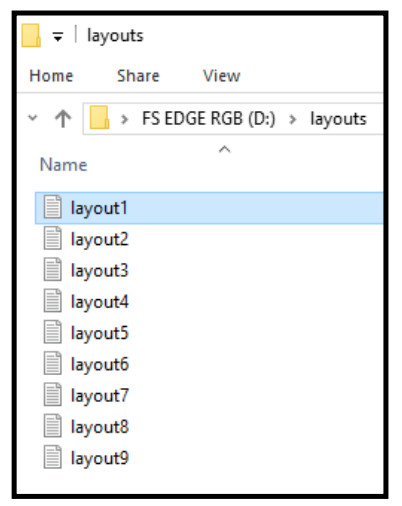Open Quick Access Toolbar customize dropdown
The image size is (402, 506).
pyautogui.click(x=58, y=36)
